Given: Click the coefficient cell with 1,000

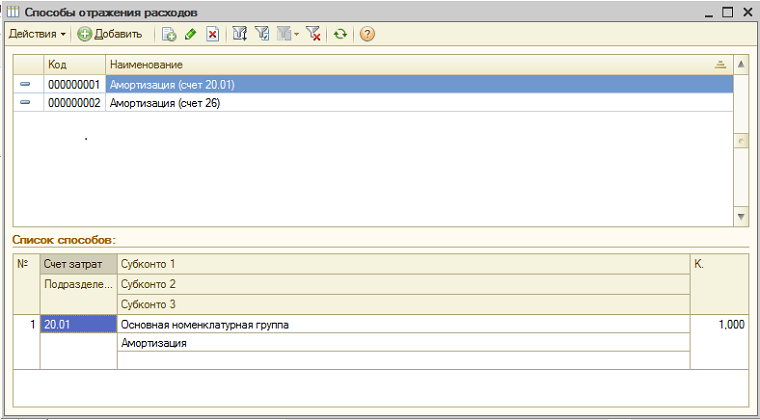Looking at the screenshot, I should coord(720,325).
